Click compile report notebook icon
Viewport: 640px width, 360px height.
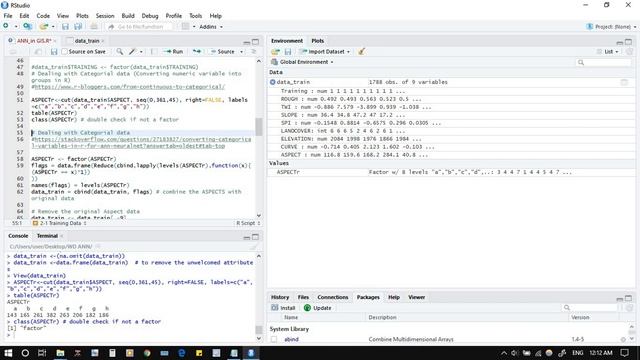153,51
